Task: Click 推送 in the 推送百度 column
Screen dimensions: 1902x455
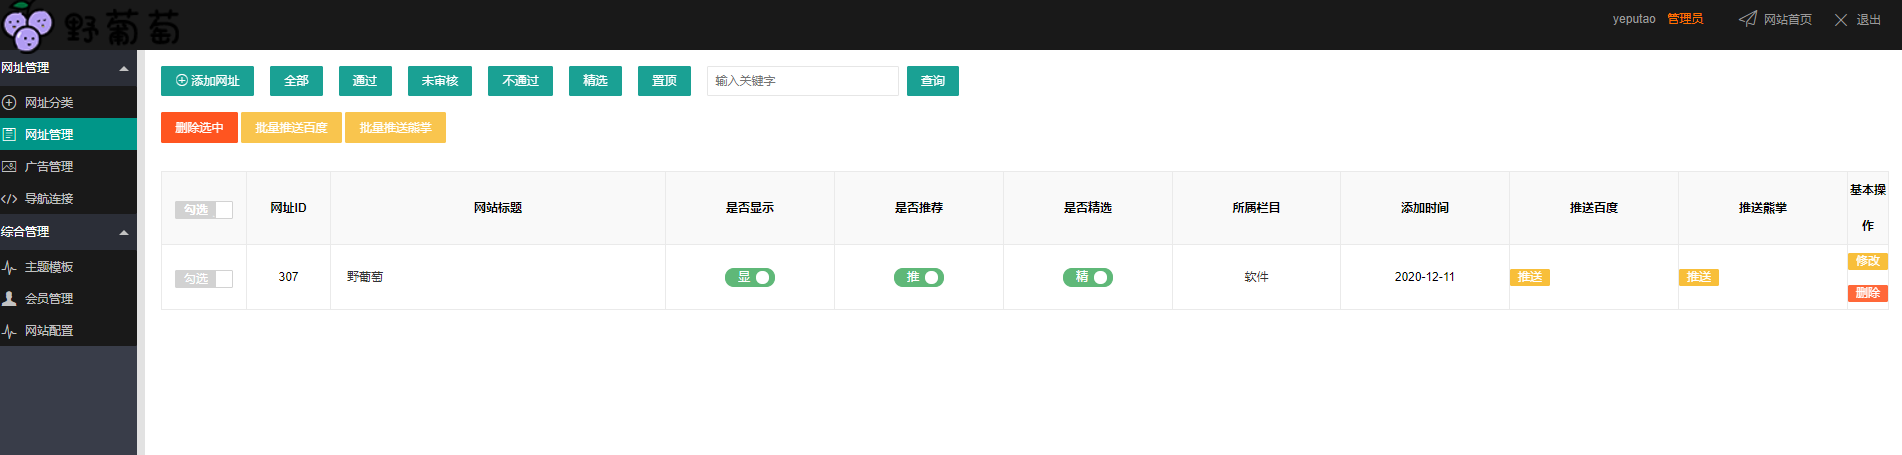Action: pyautogui.click(x=1530, y=277)
